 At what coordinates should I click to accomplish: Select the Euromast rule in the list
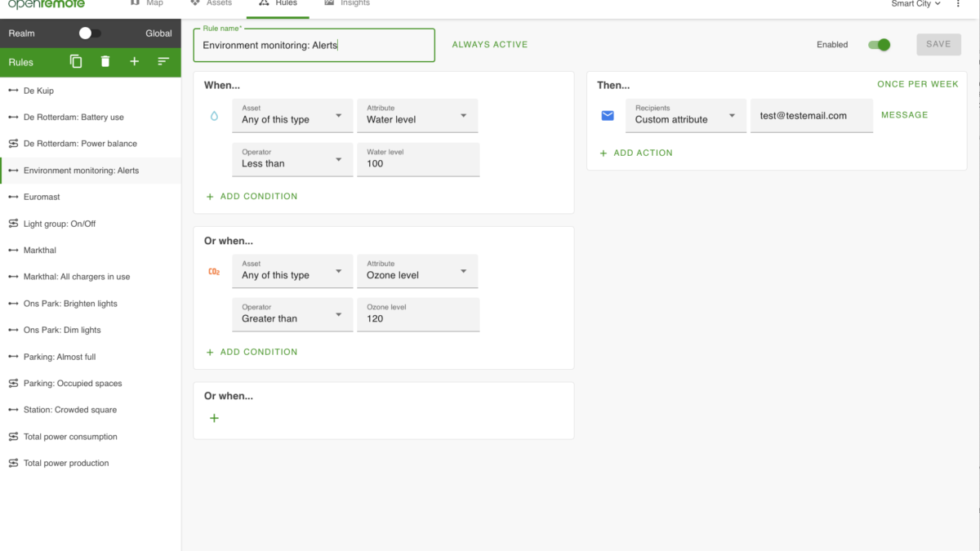click(42, 197)
